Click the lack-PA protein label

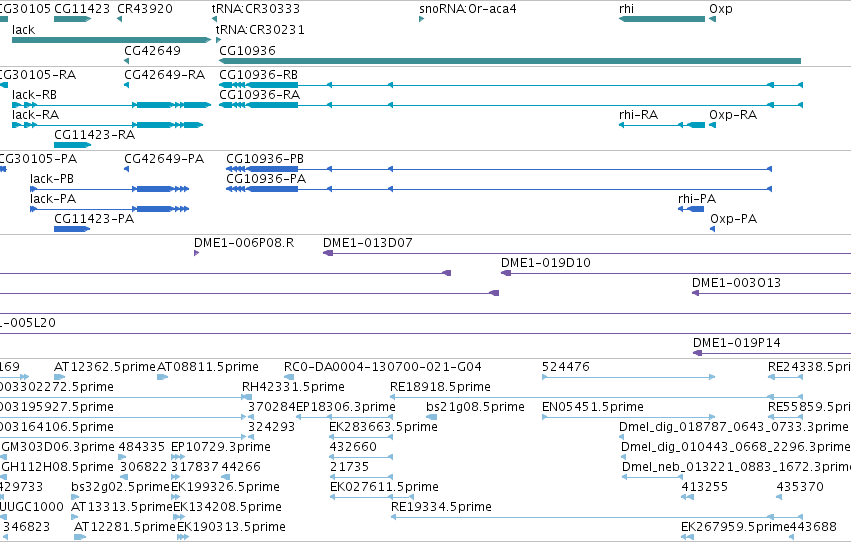click(x=53, y=199)
